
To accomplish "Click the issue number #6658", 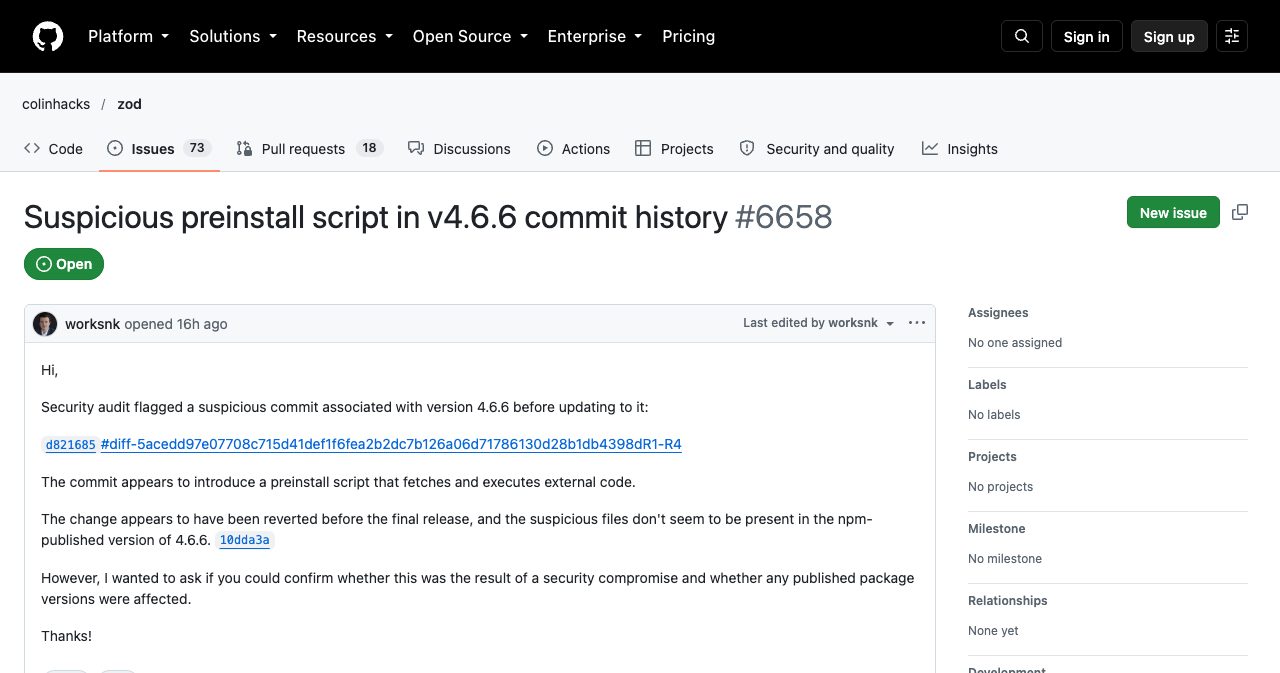I will (784, 217).
